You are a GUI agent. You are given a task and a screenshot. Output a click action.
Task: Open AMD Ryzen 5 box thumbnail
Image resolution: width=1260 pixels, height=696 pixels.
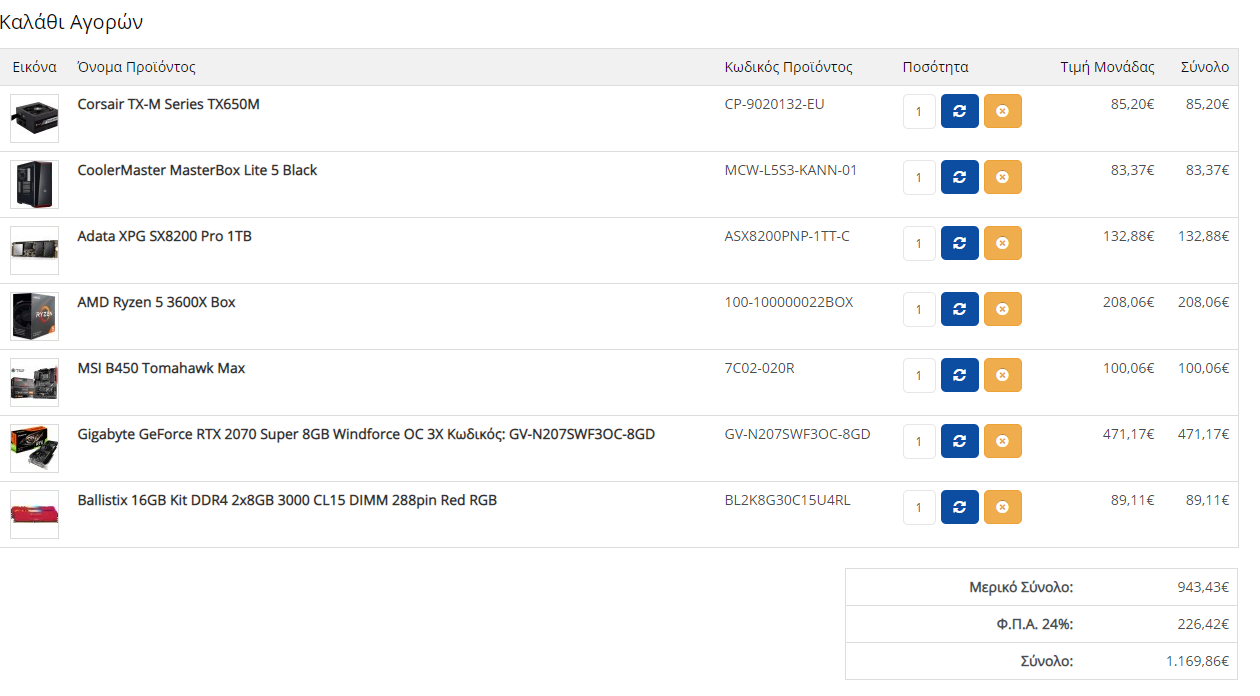point(34,316)
